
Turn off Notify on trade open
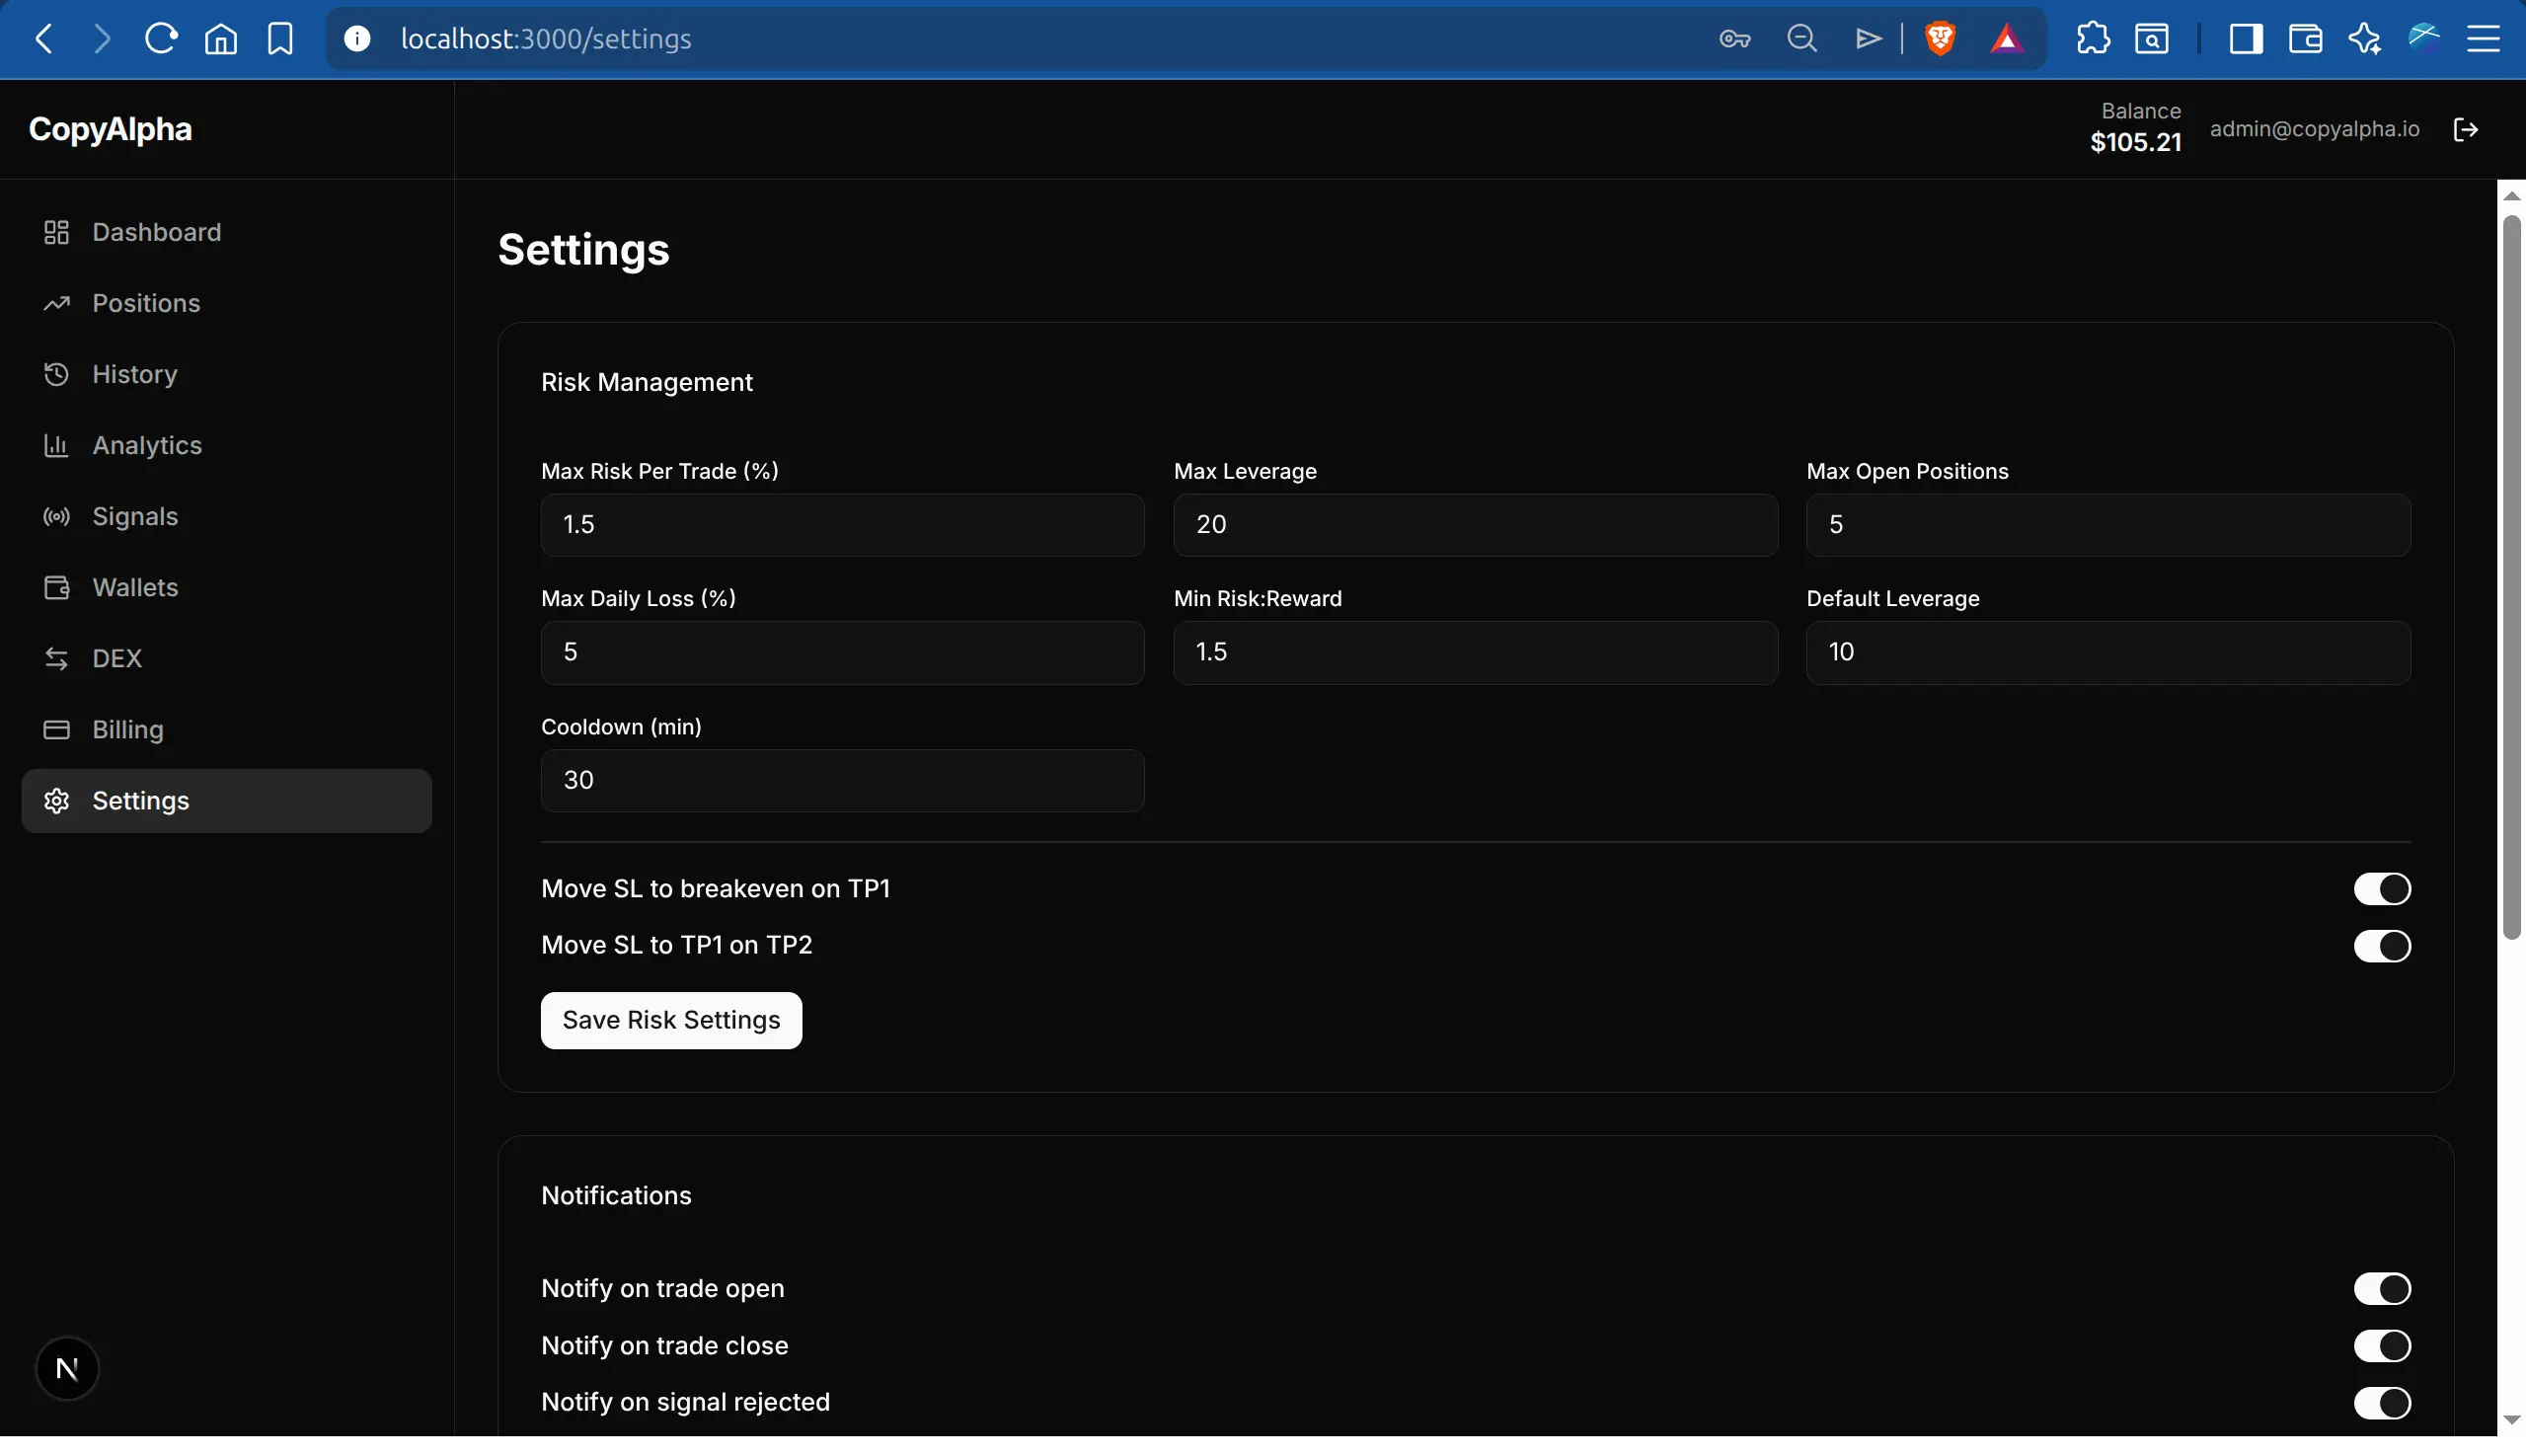2382,1289
